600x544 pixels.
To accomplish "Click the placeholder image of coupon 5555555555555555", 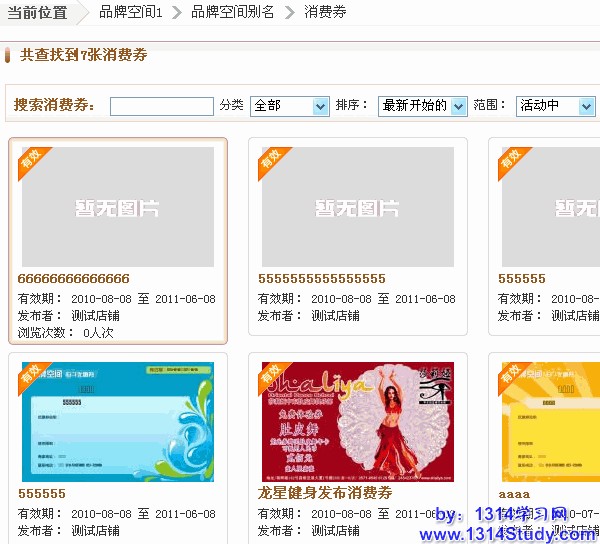I will [x=358, y=207].
